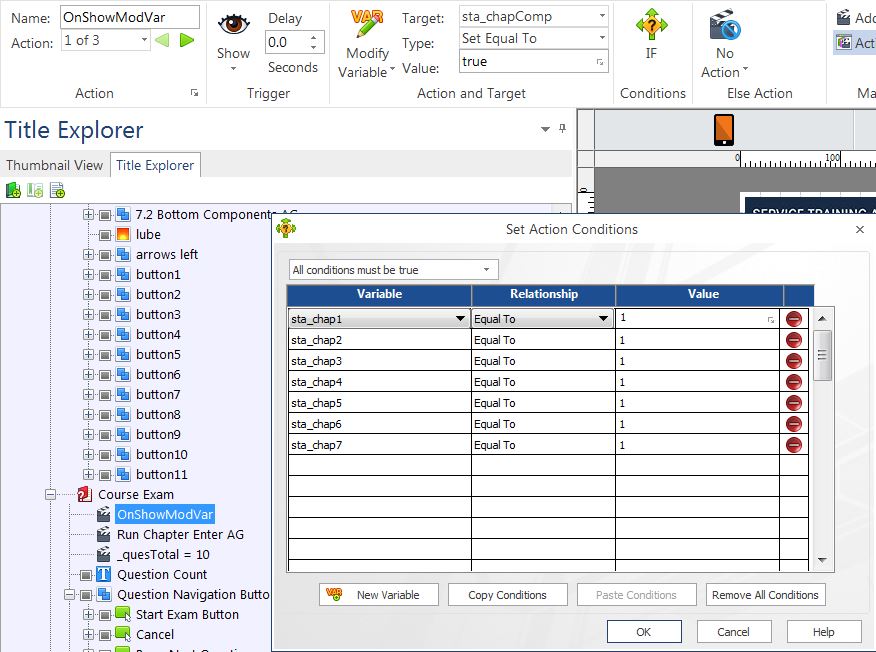
Task: Click the Start Exam Button icon
Action: [123, 615]
